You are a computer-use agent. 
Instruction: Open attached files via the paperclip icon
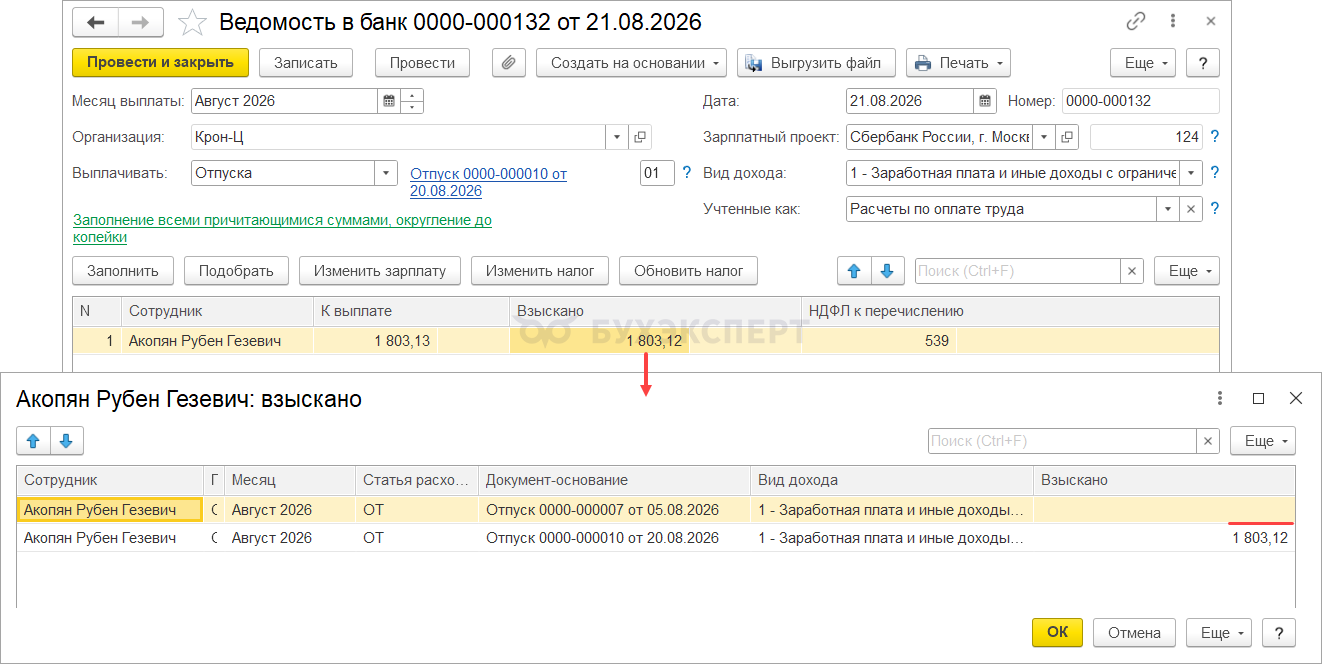coord(508,62)
